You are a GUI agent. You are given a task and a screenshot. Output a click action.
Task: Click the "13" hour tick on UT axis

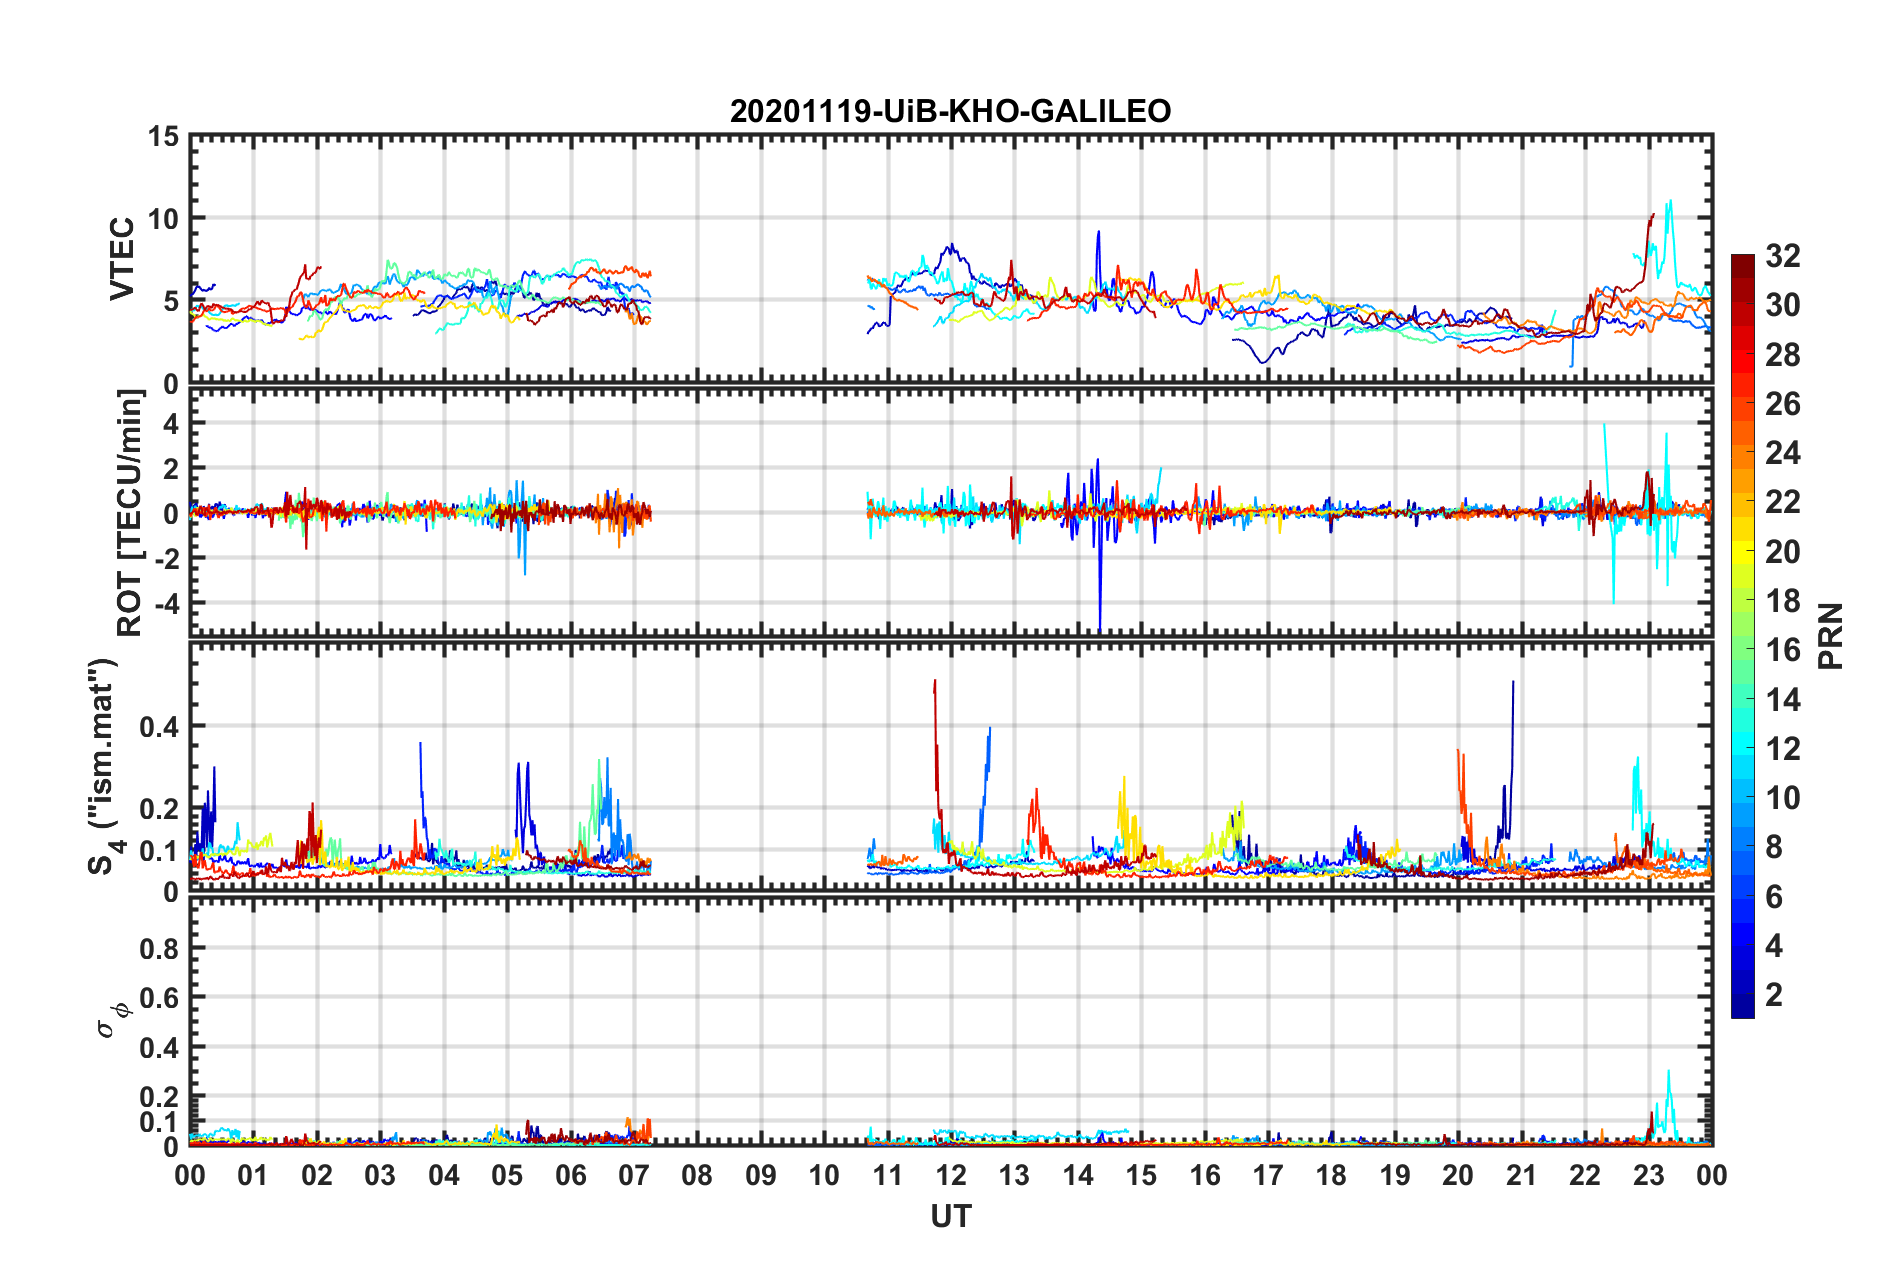click(1014, 1175)
